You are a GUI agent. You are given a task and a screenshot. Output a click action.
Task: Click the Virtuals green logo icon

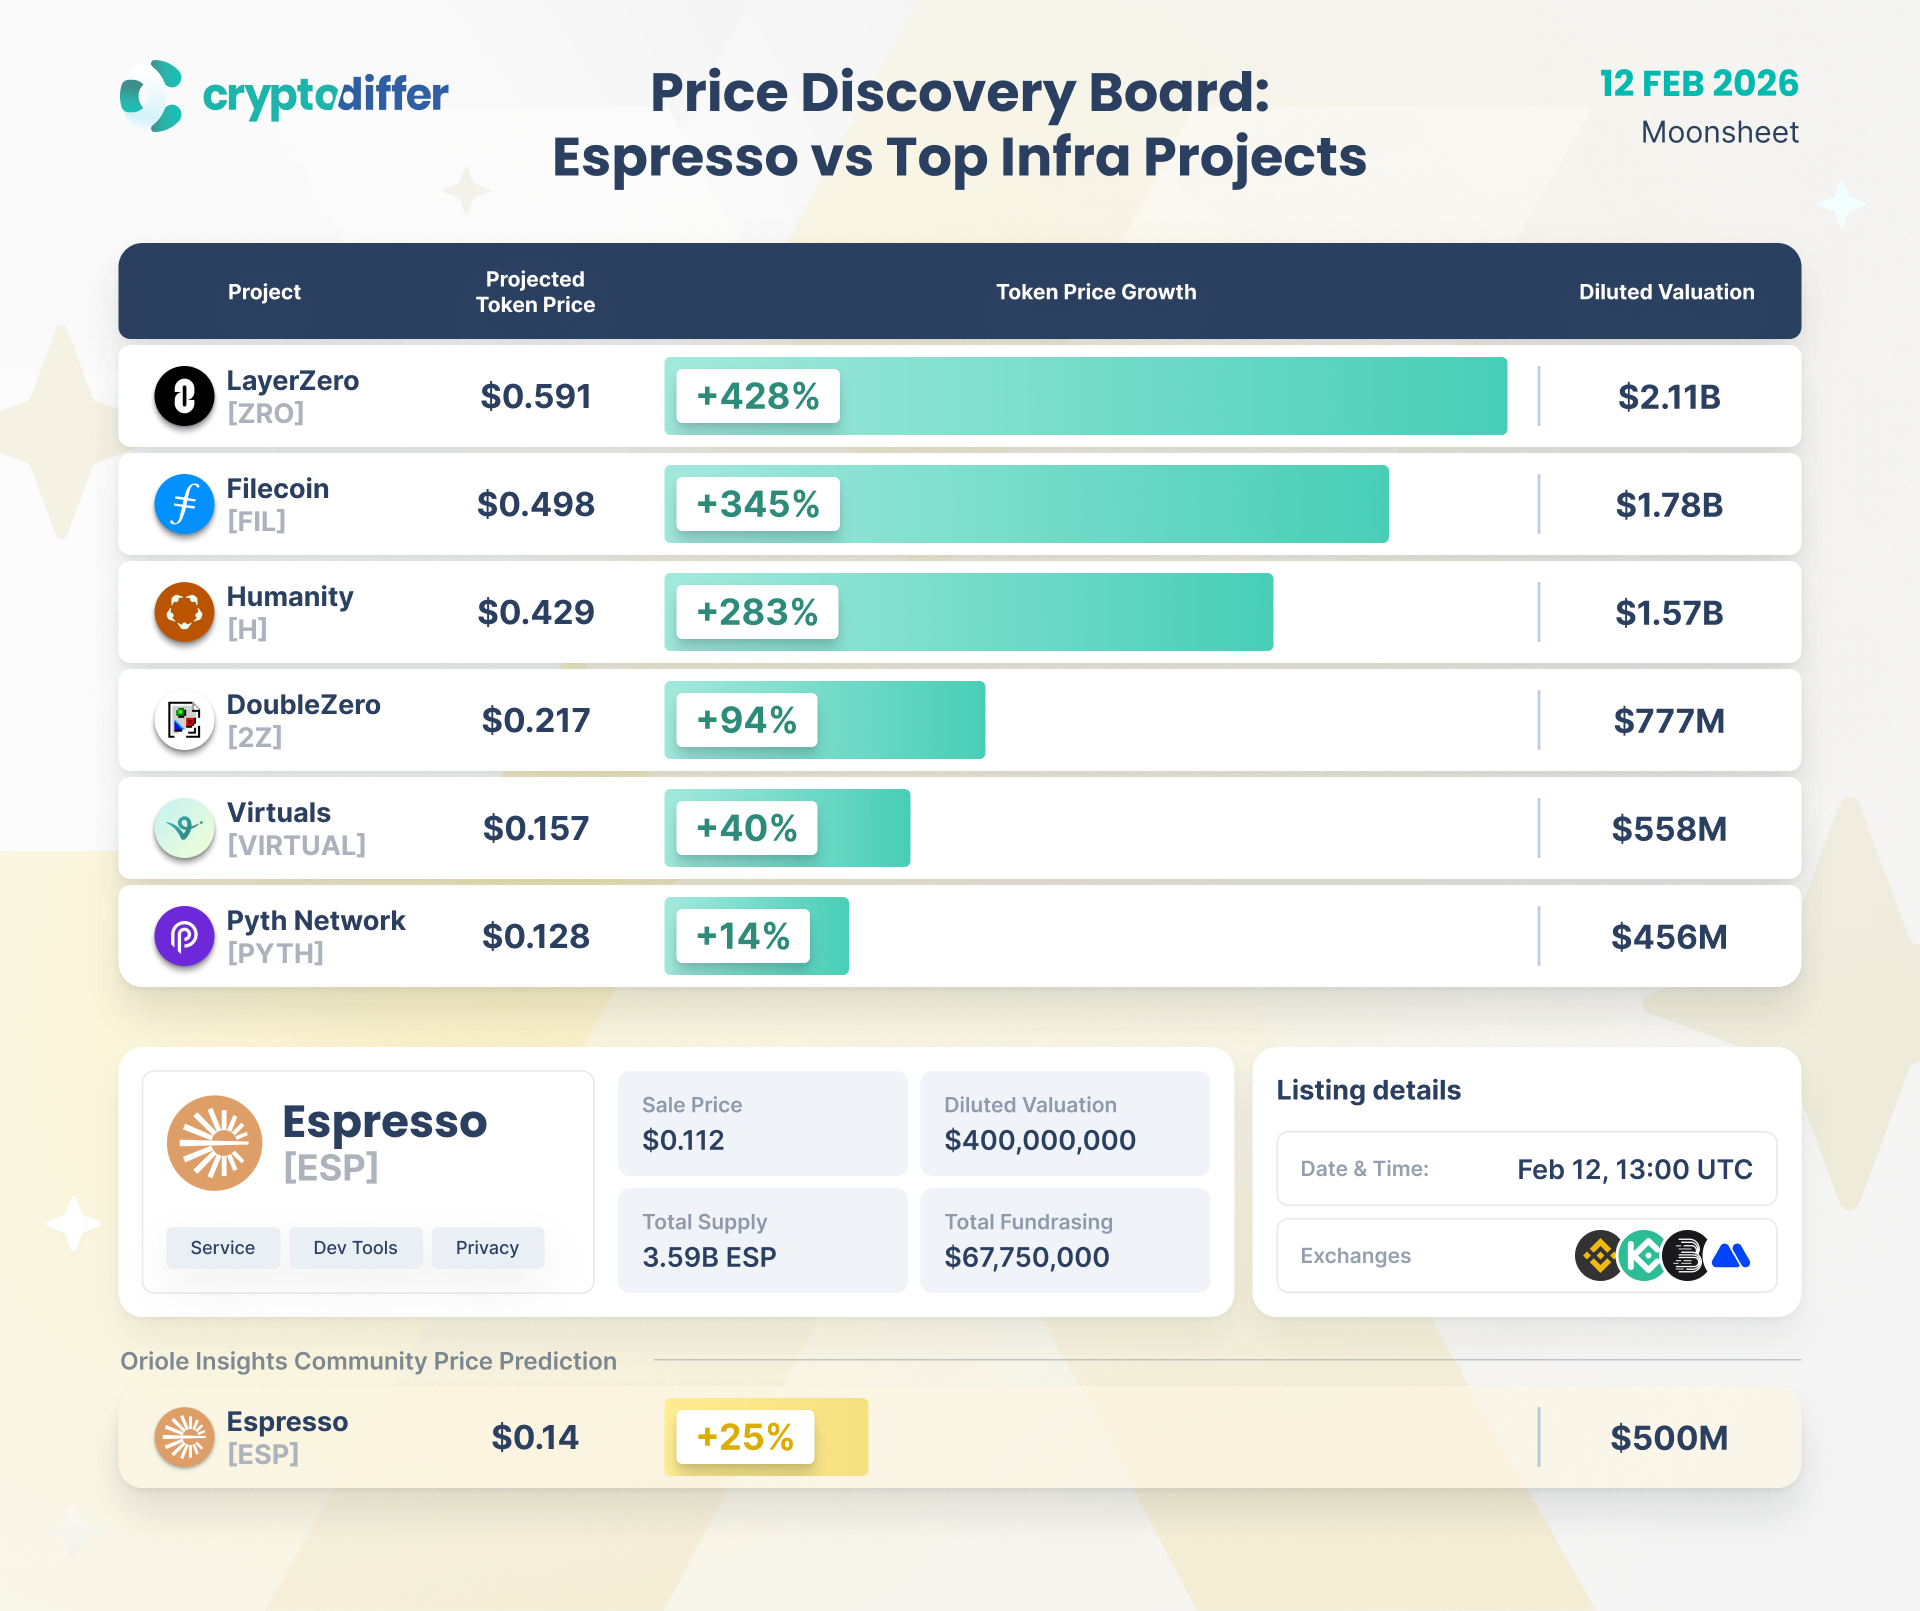(184, 828)
